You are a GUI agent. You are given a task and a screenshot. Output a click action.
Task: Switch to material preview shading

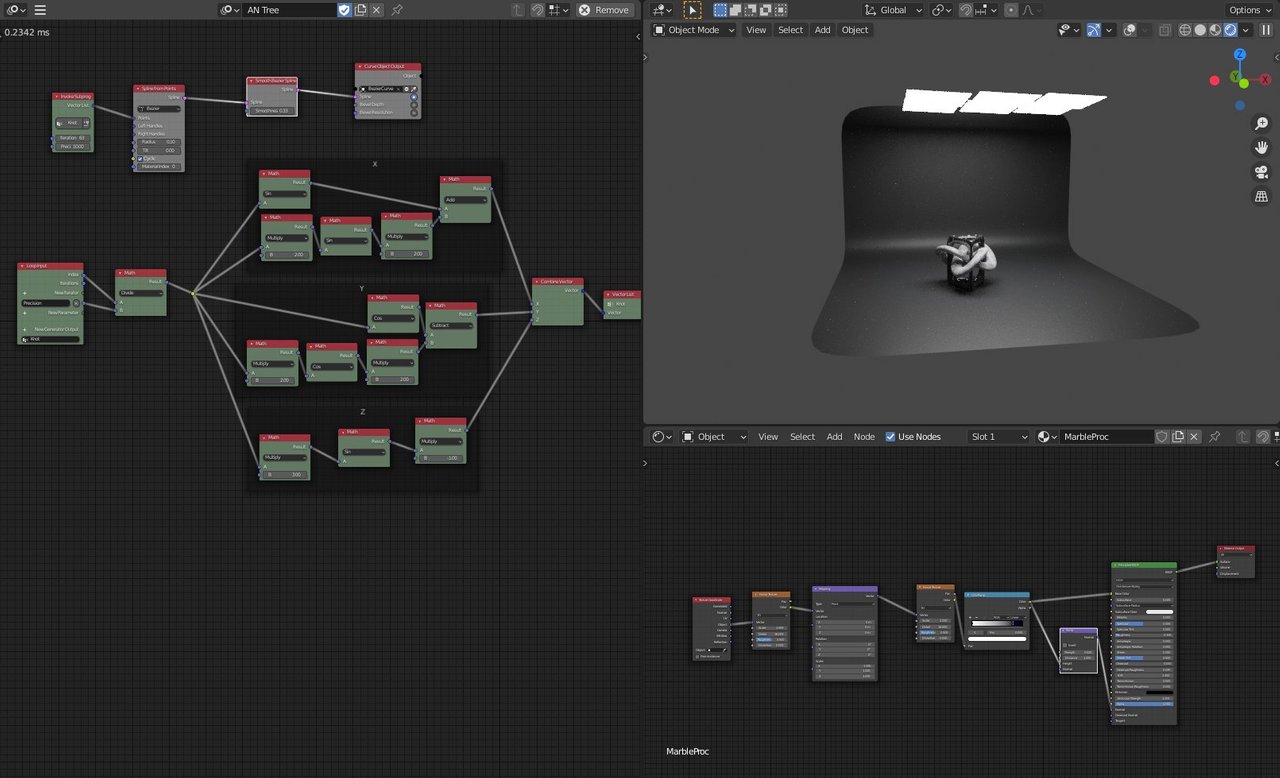pos(1216,30)
